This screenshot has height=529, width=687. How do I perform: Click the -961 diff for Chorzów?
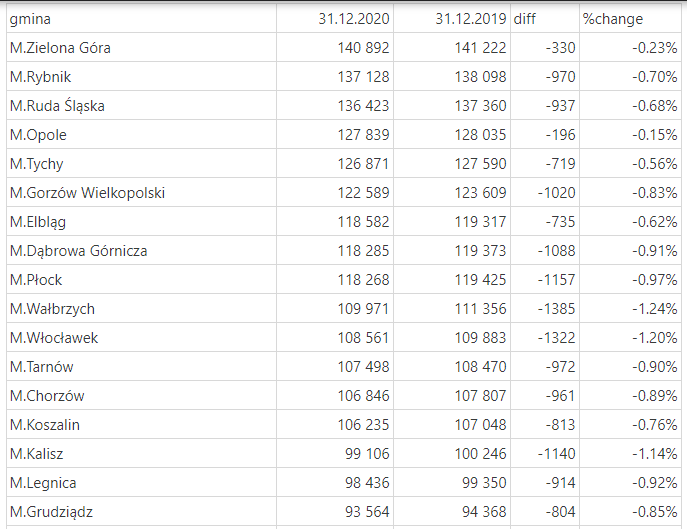click(x=560, y=396)
